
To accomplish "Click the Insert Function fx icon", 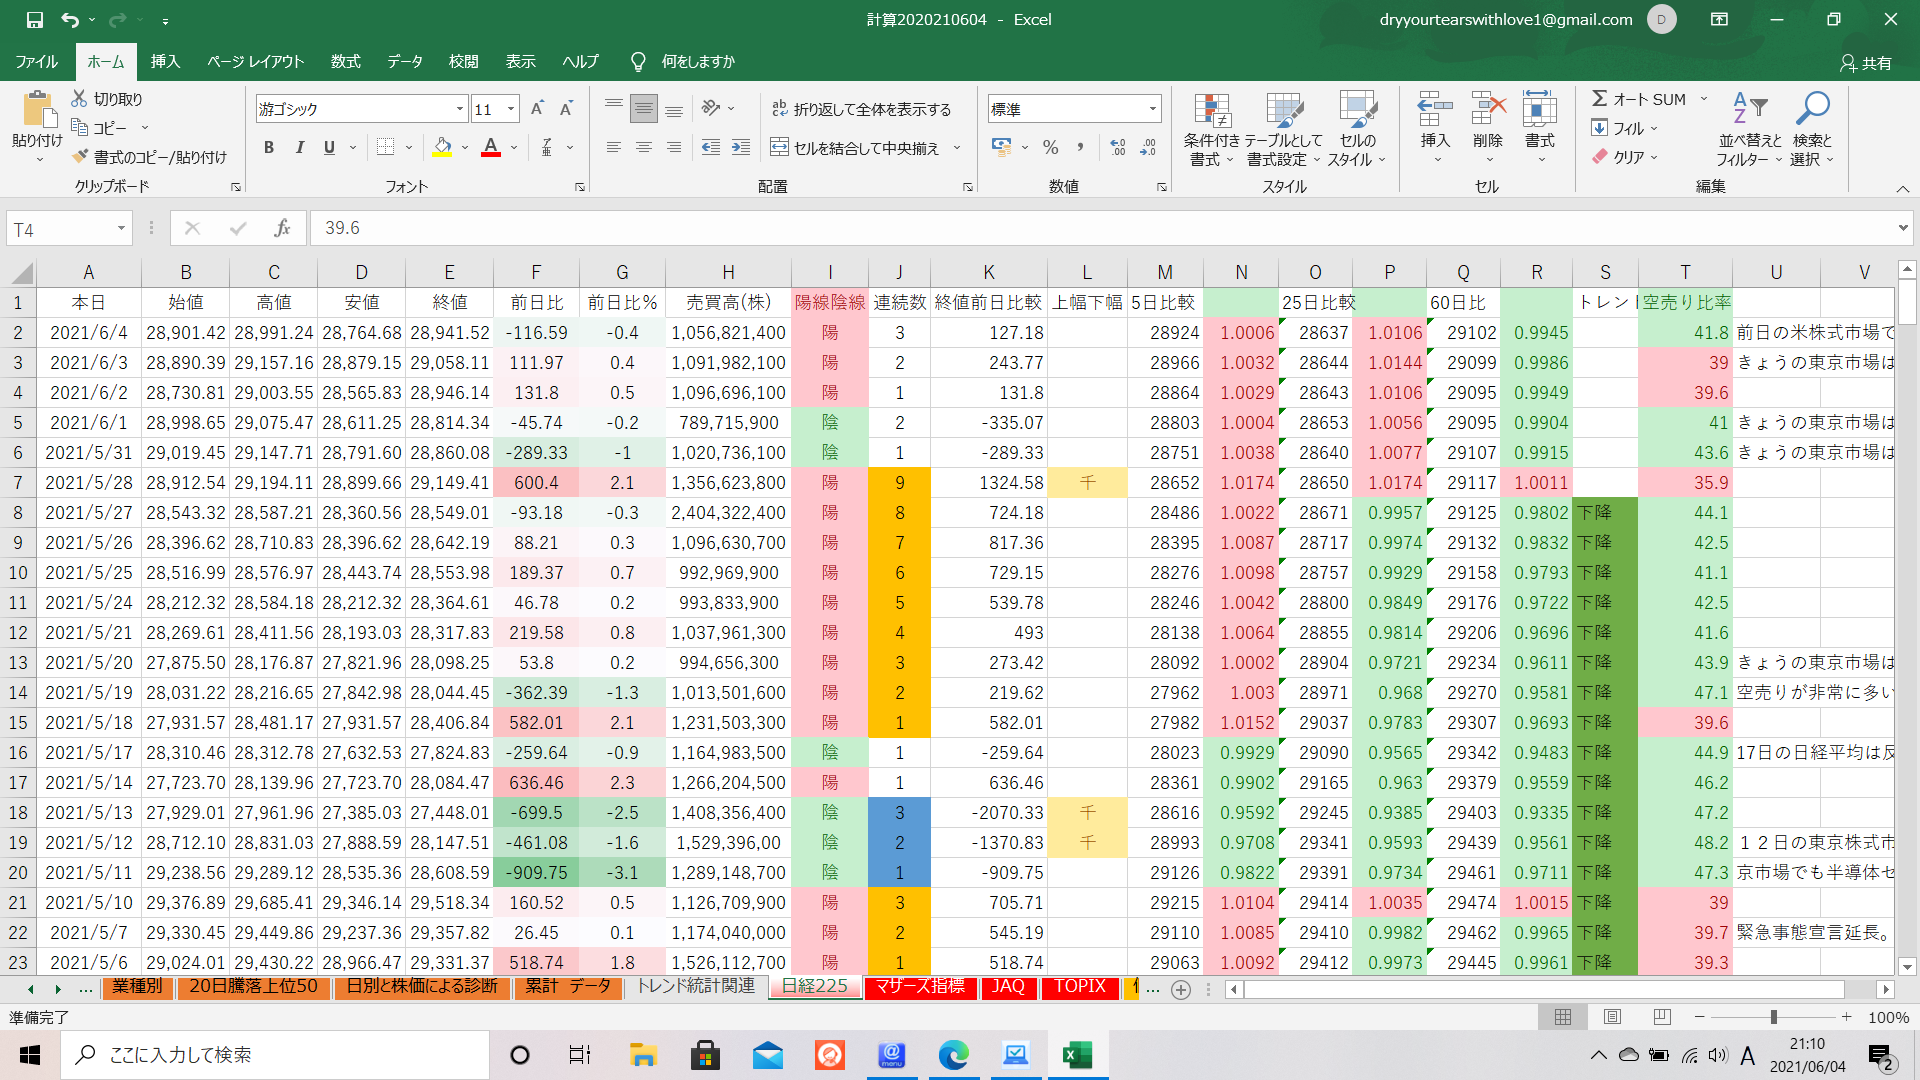I will 282,228.
